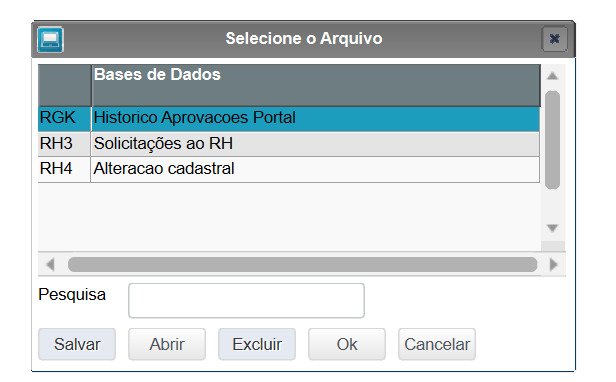The width and height of the screenshot is (616, 382).
Task: Select the Solicitações ao RH row
Action: (289, 144)
